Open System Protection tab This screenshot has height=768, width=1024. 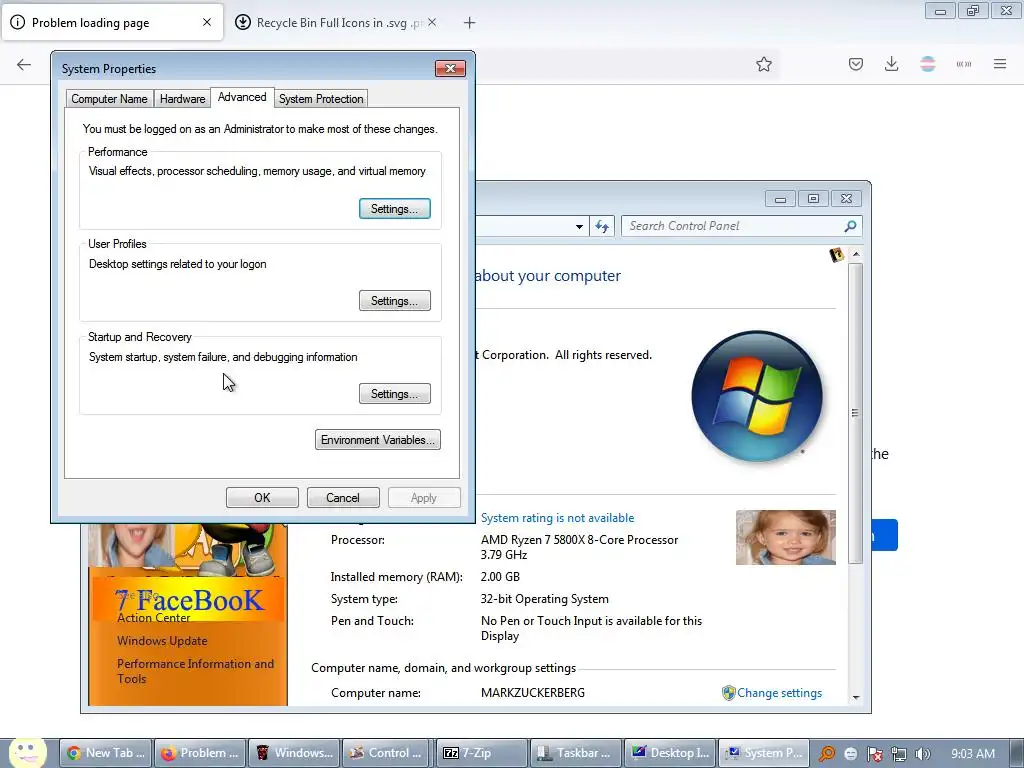[x=321, y=99]
